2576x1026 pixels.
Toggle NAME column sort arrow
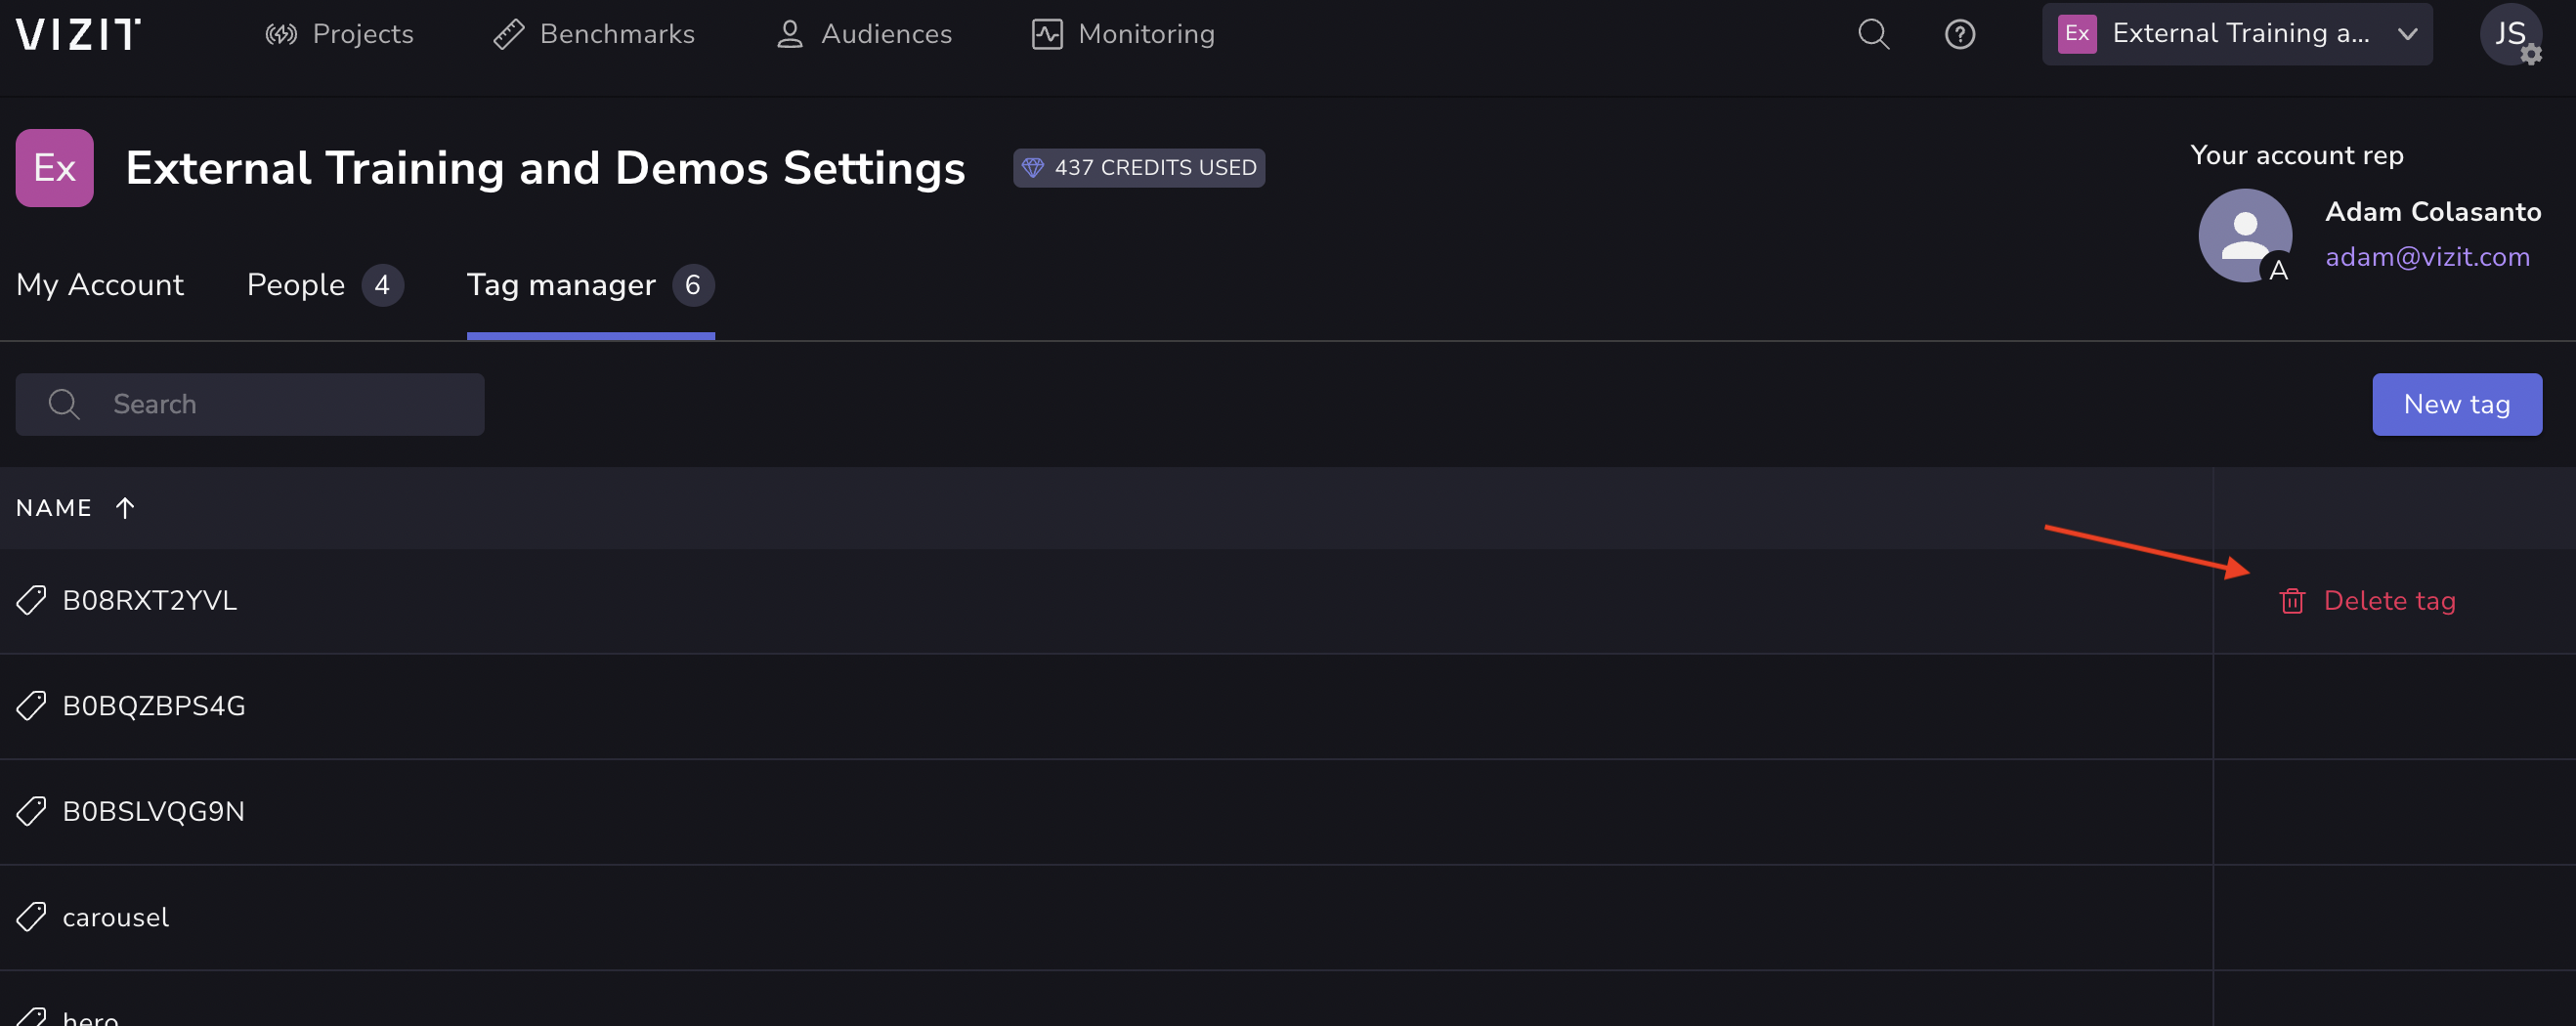125,508
